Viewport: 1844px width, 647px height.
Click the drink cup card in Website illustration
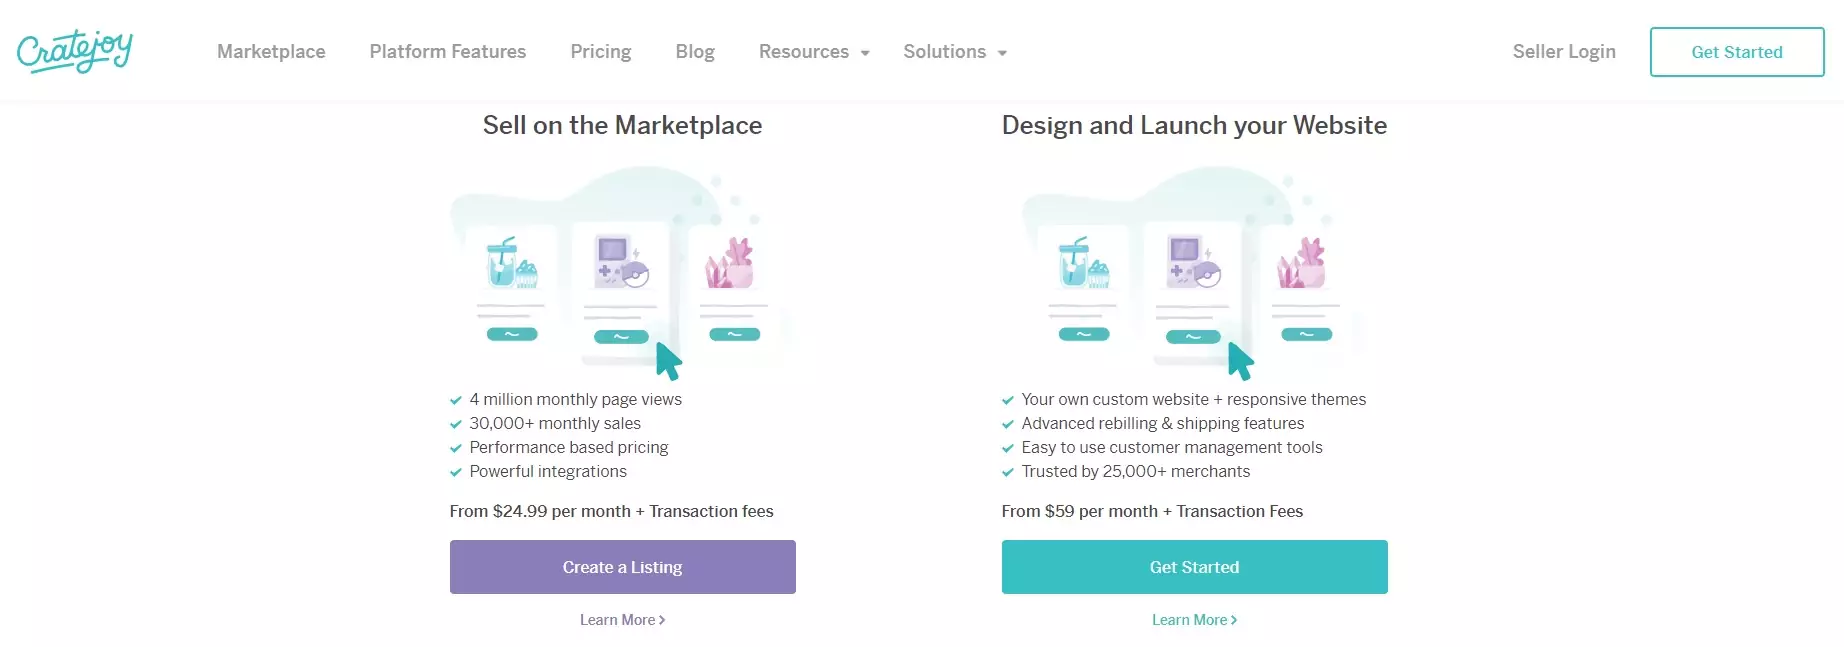pos(1084,285)
